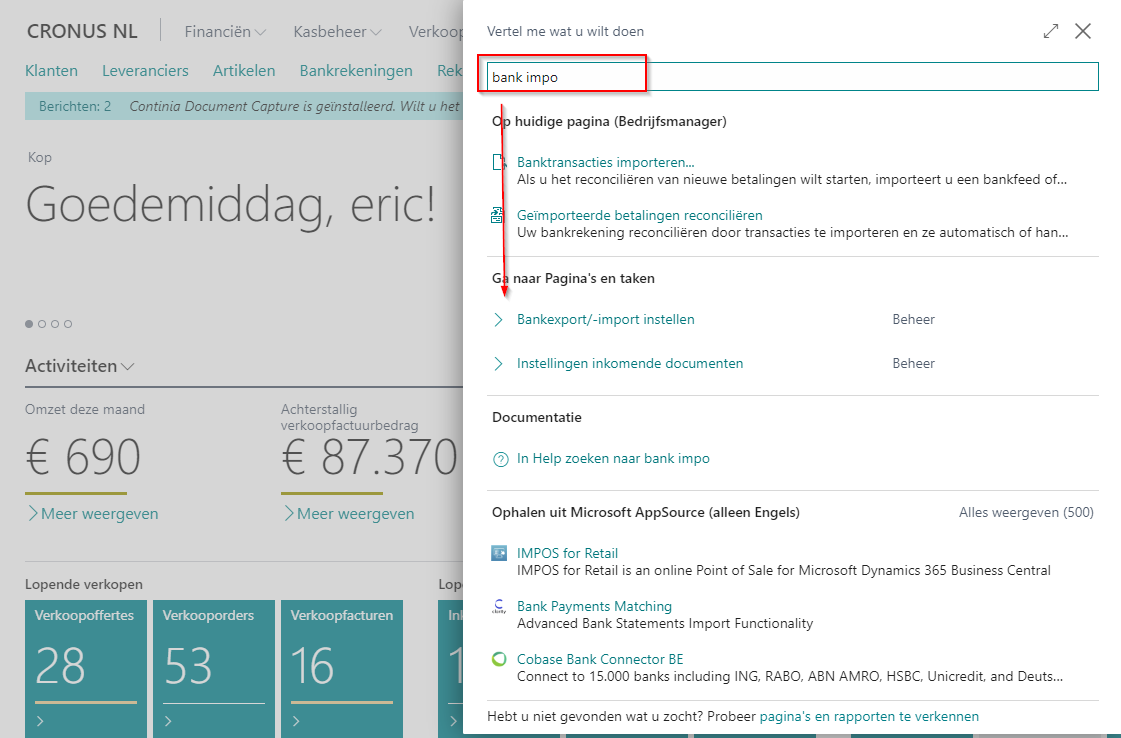Close the search dialog
The height and width of the screenshot is (738, 1121).
[1082, 31]
